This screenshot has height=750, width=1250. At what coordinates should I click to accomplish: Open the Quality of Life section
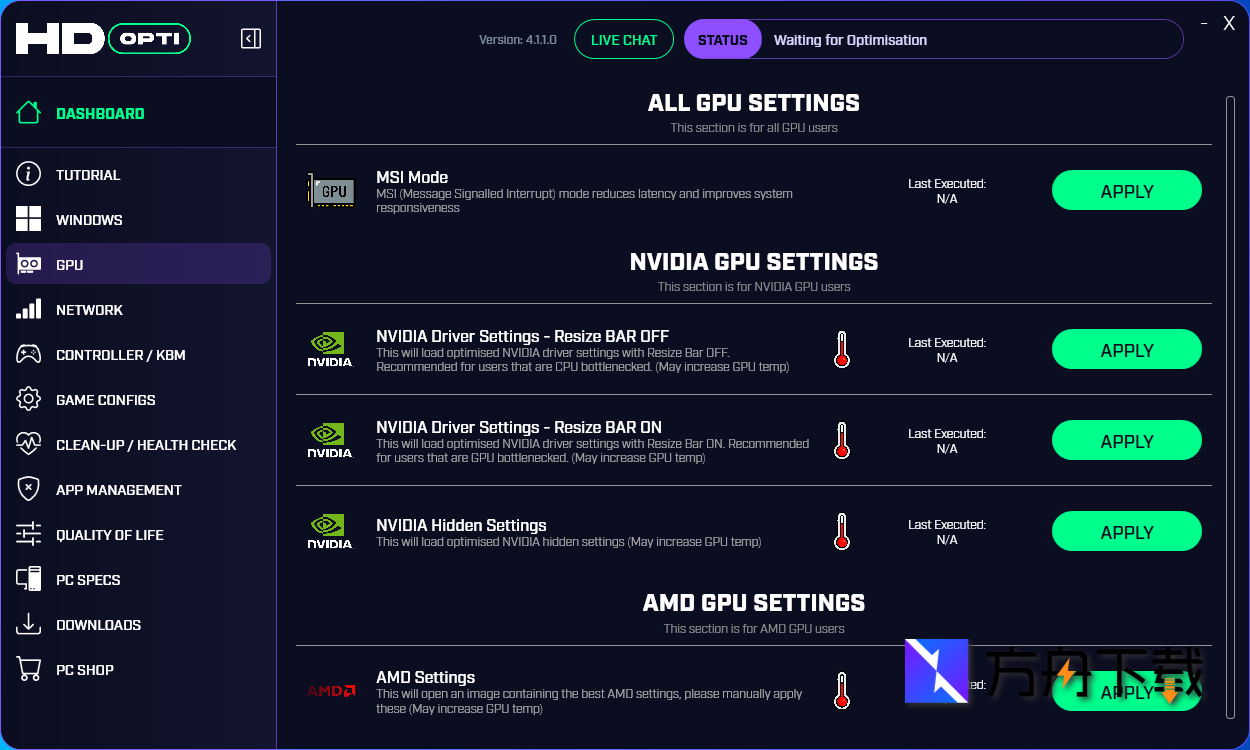pyautogui.click(x=109, y=535)
